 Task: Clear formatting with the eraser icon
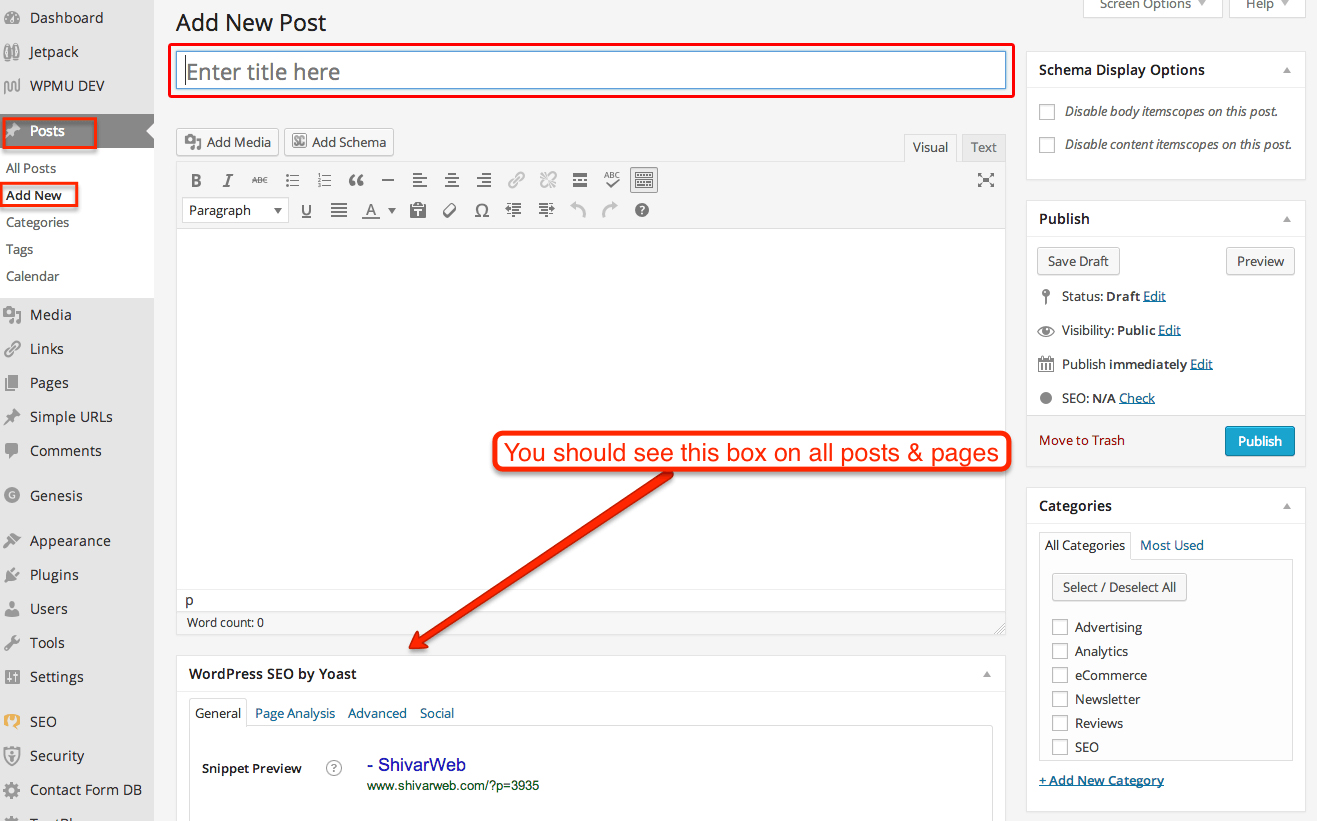tap(450, 210)
